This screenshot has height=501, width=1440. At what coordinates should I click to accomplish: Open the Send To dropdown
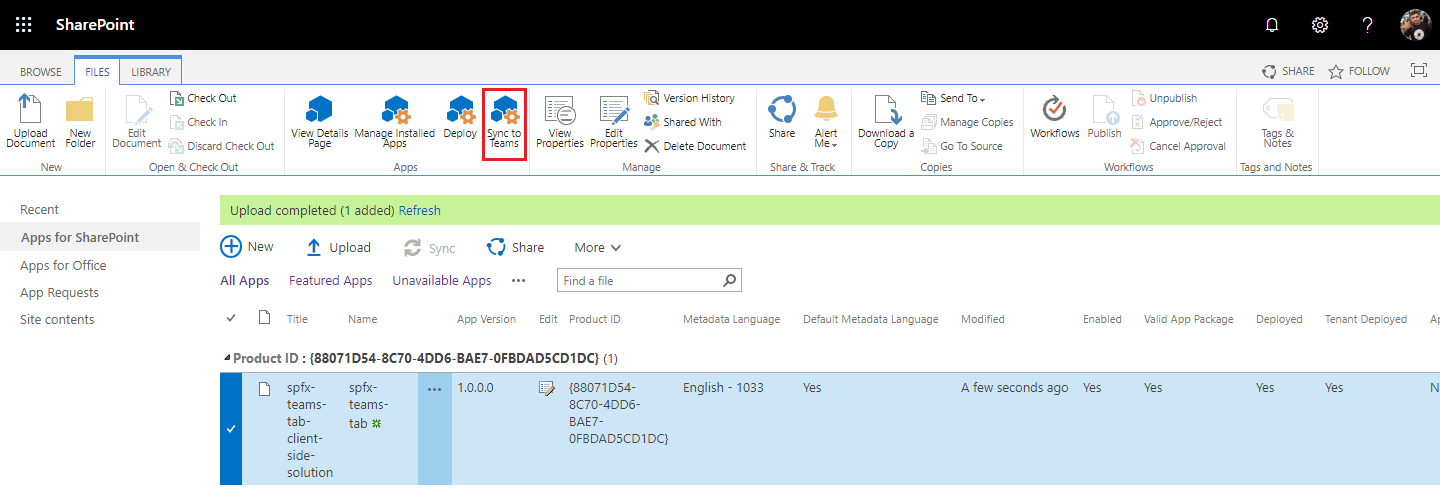pos(953,98)
